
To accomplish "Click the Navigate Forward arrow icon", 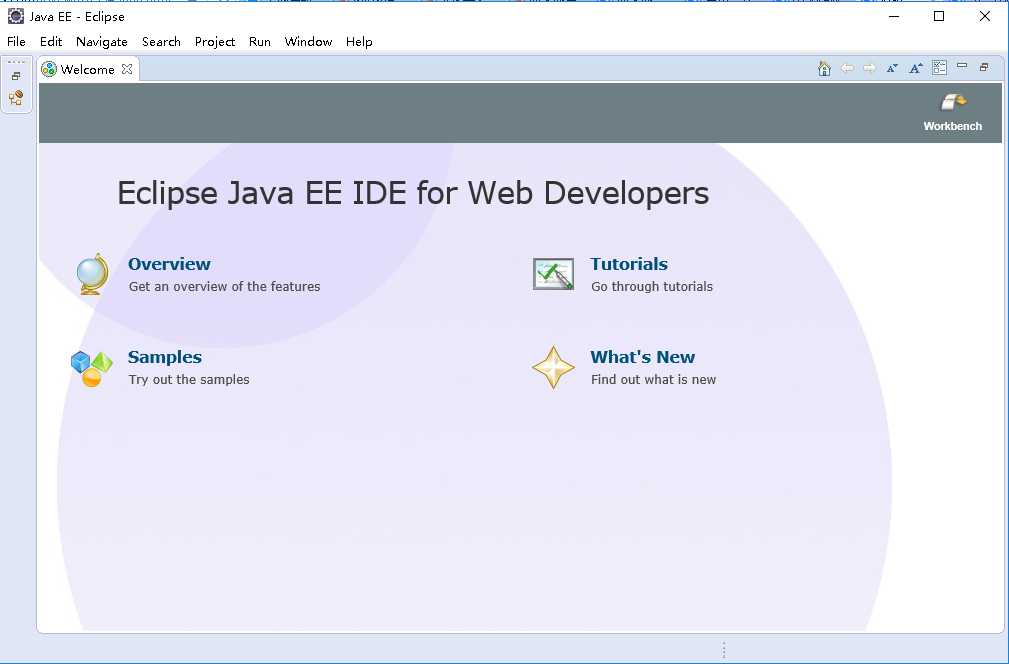I will tap(869, 68).
